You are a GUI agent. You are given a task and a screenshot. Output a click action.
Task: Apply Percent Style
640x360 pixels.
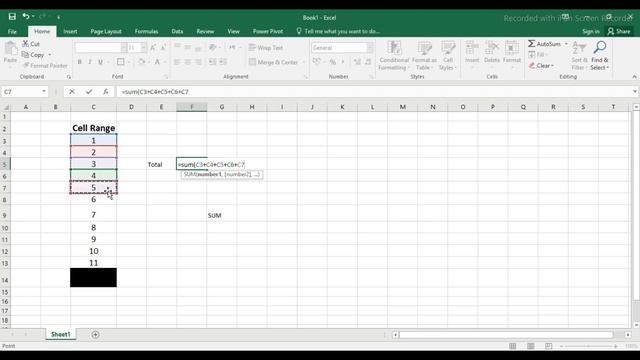point(333,62)
